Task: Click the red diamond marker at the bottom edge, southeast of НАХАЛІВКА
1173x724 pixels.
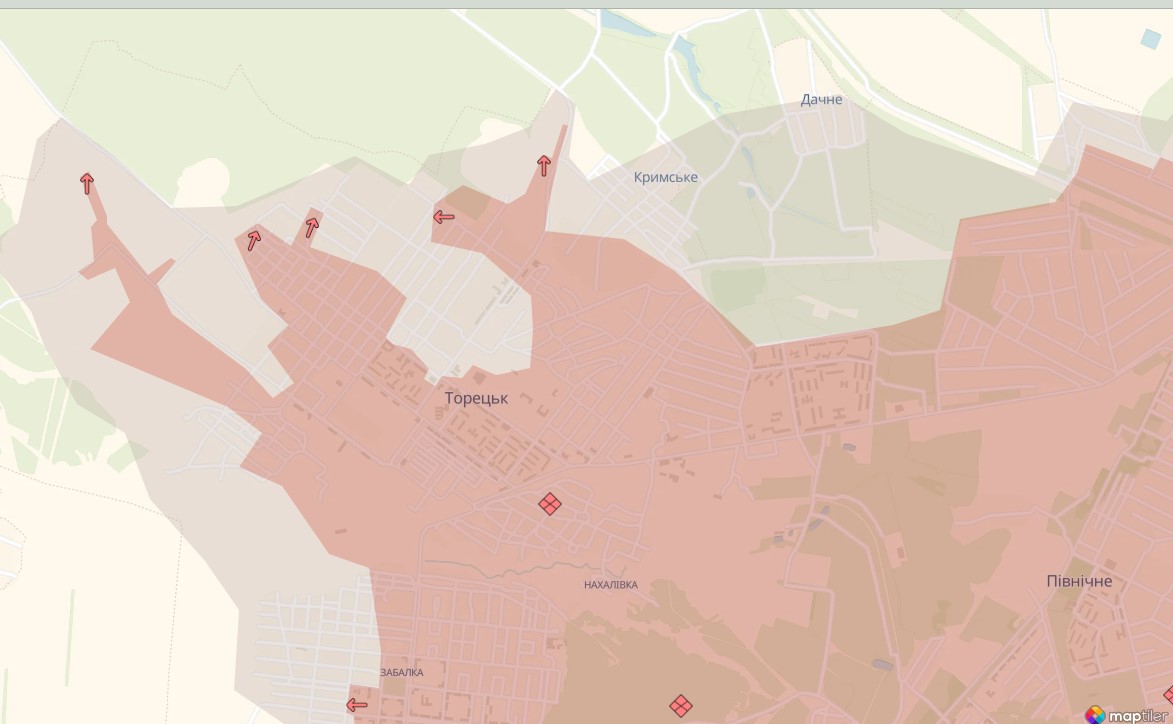Action: 680,706
